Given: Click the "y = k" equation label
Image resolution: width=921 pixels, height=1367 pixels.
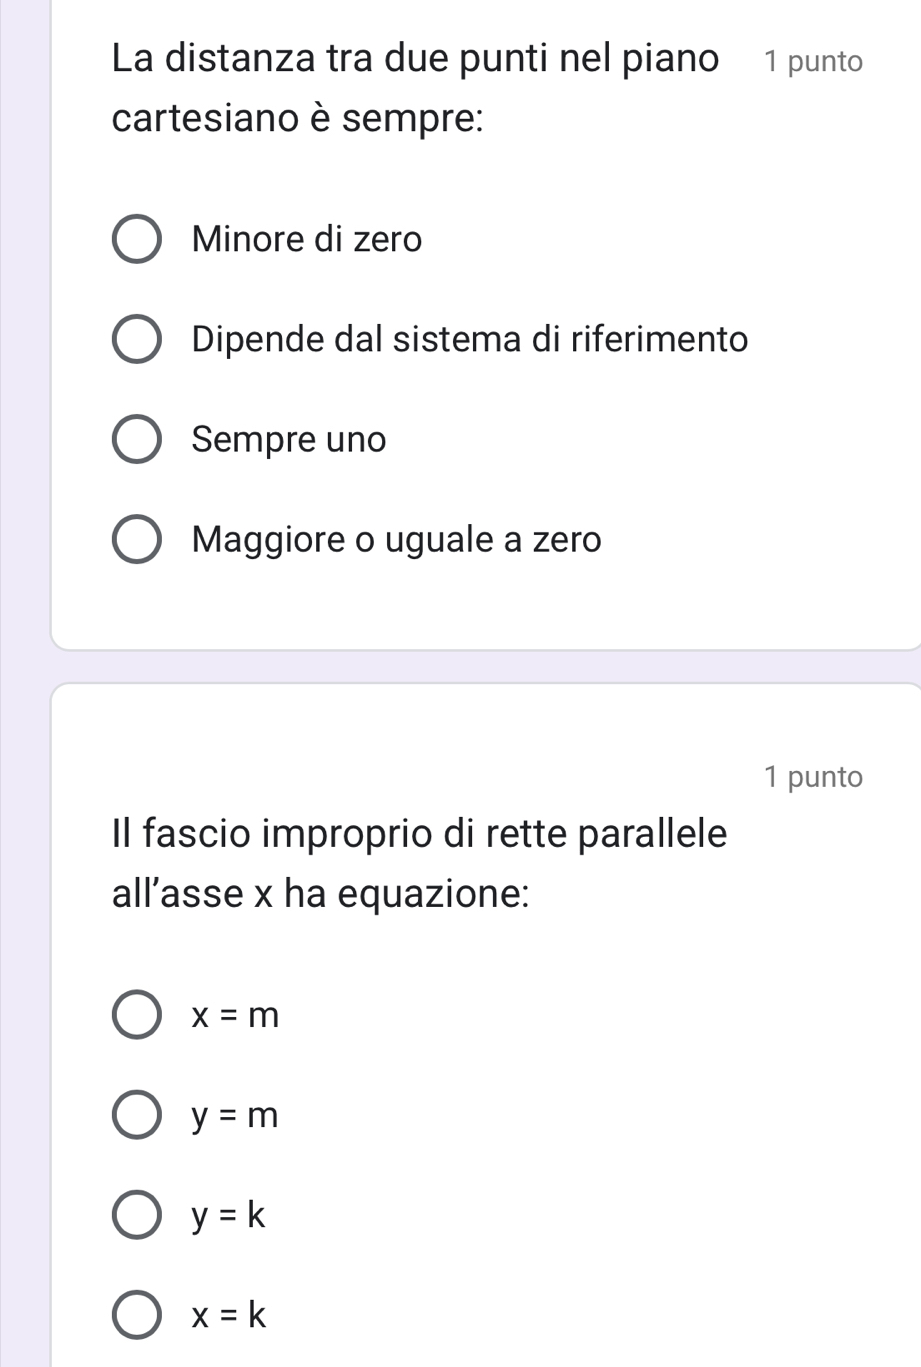Looking at the screenshot, I should 230,1216.
